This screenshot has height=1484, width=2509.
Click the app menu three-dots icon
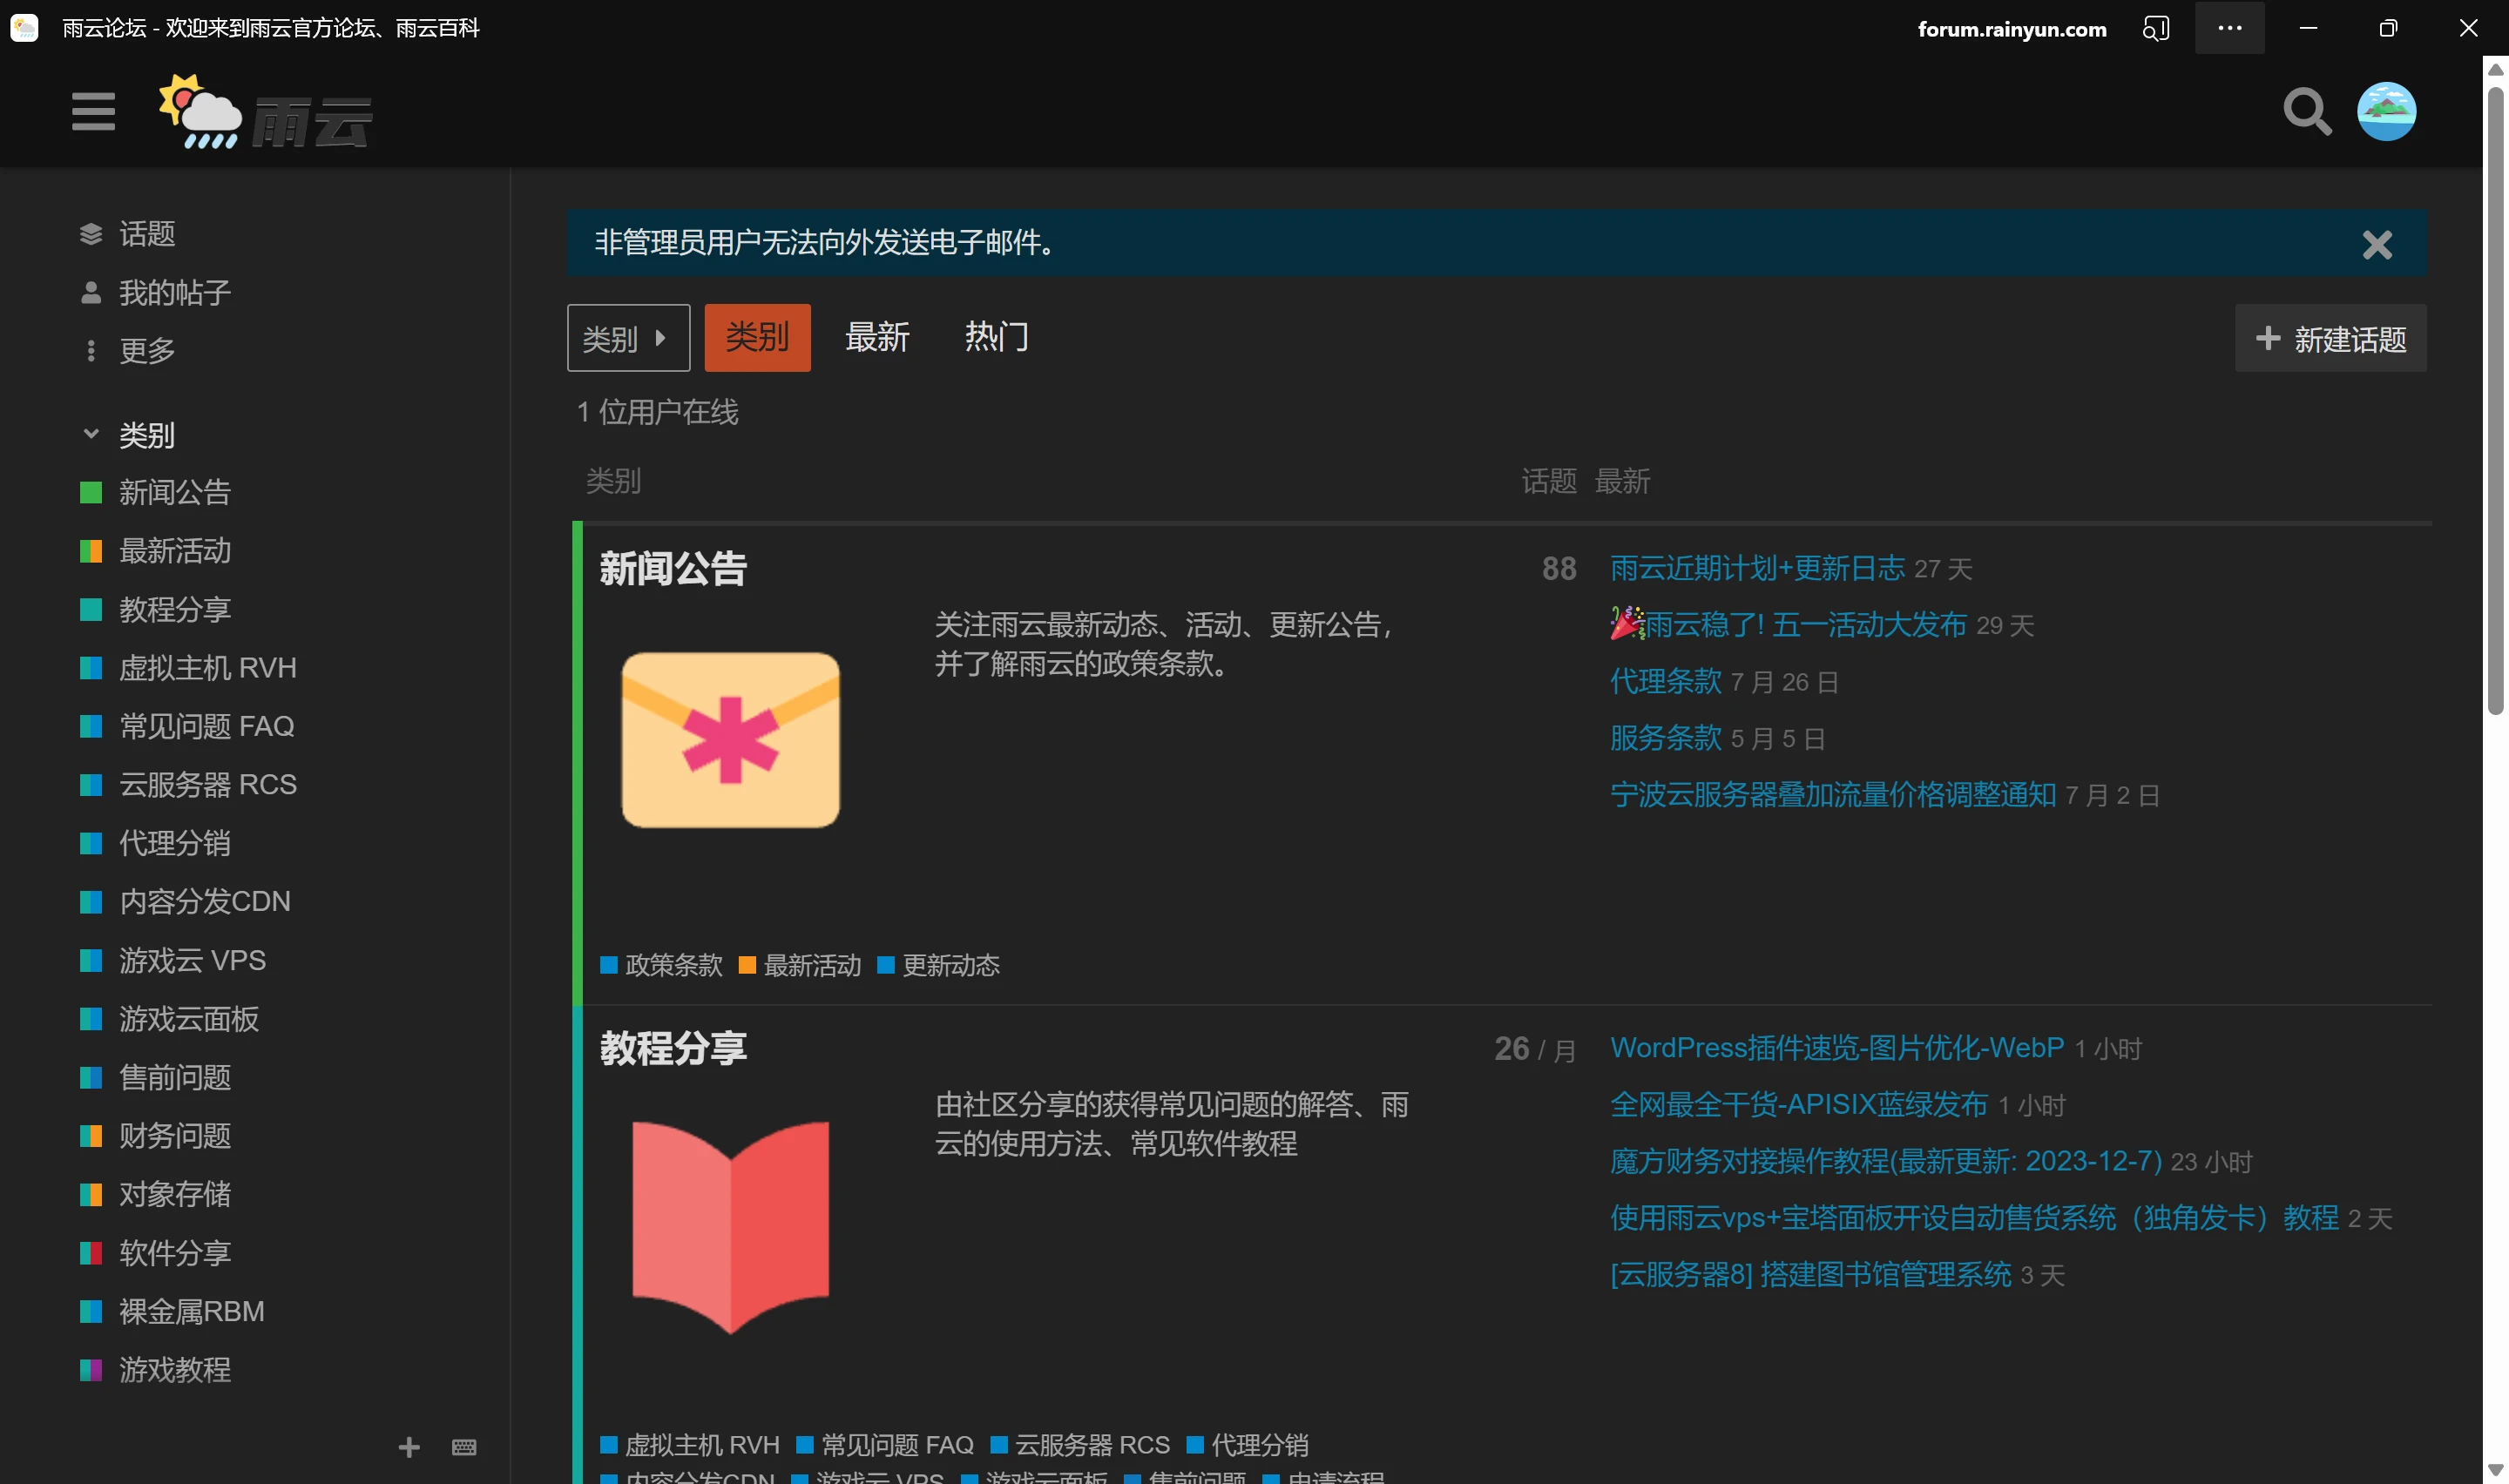[2229, 28]
